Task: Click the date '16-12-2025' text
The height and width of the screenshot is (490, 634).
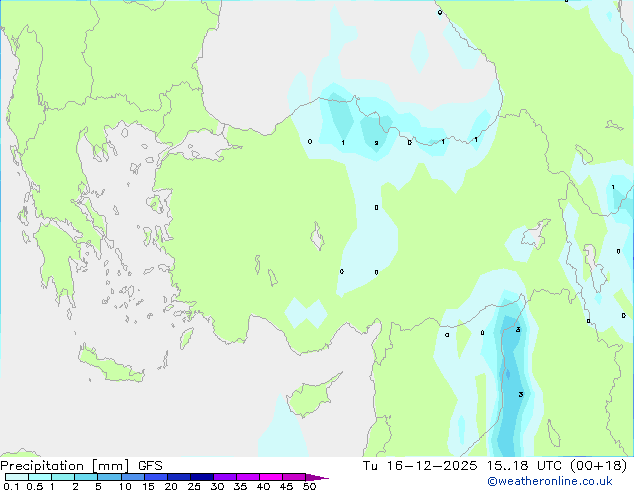Action: [431, 466]
